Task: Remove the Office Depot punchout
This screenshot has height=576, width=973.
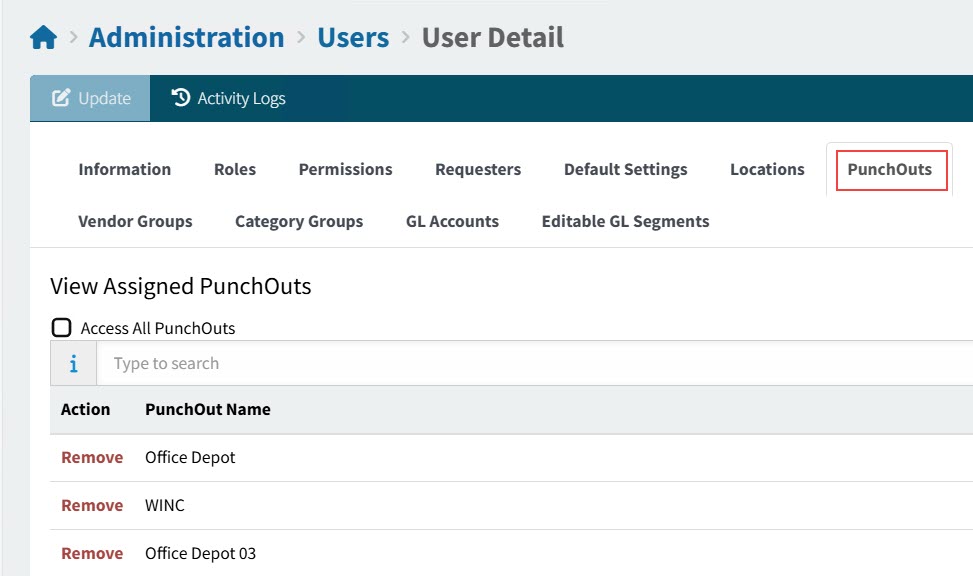Action: click(92, 457)
